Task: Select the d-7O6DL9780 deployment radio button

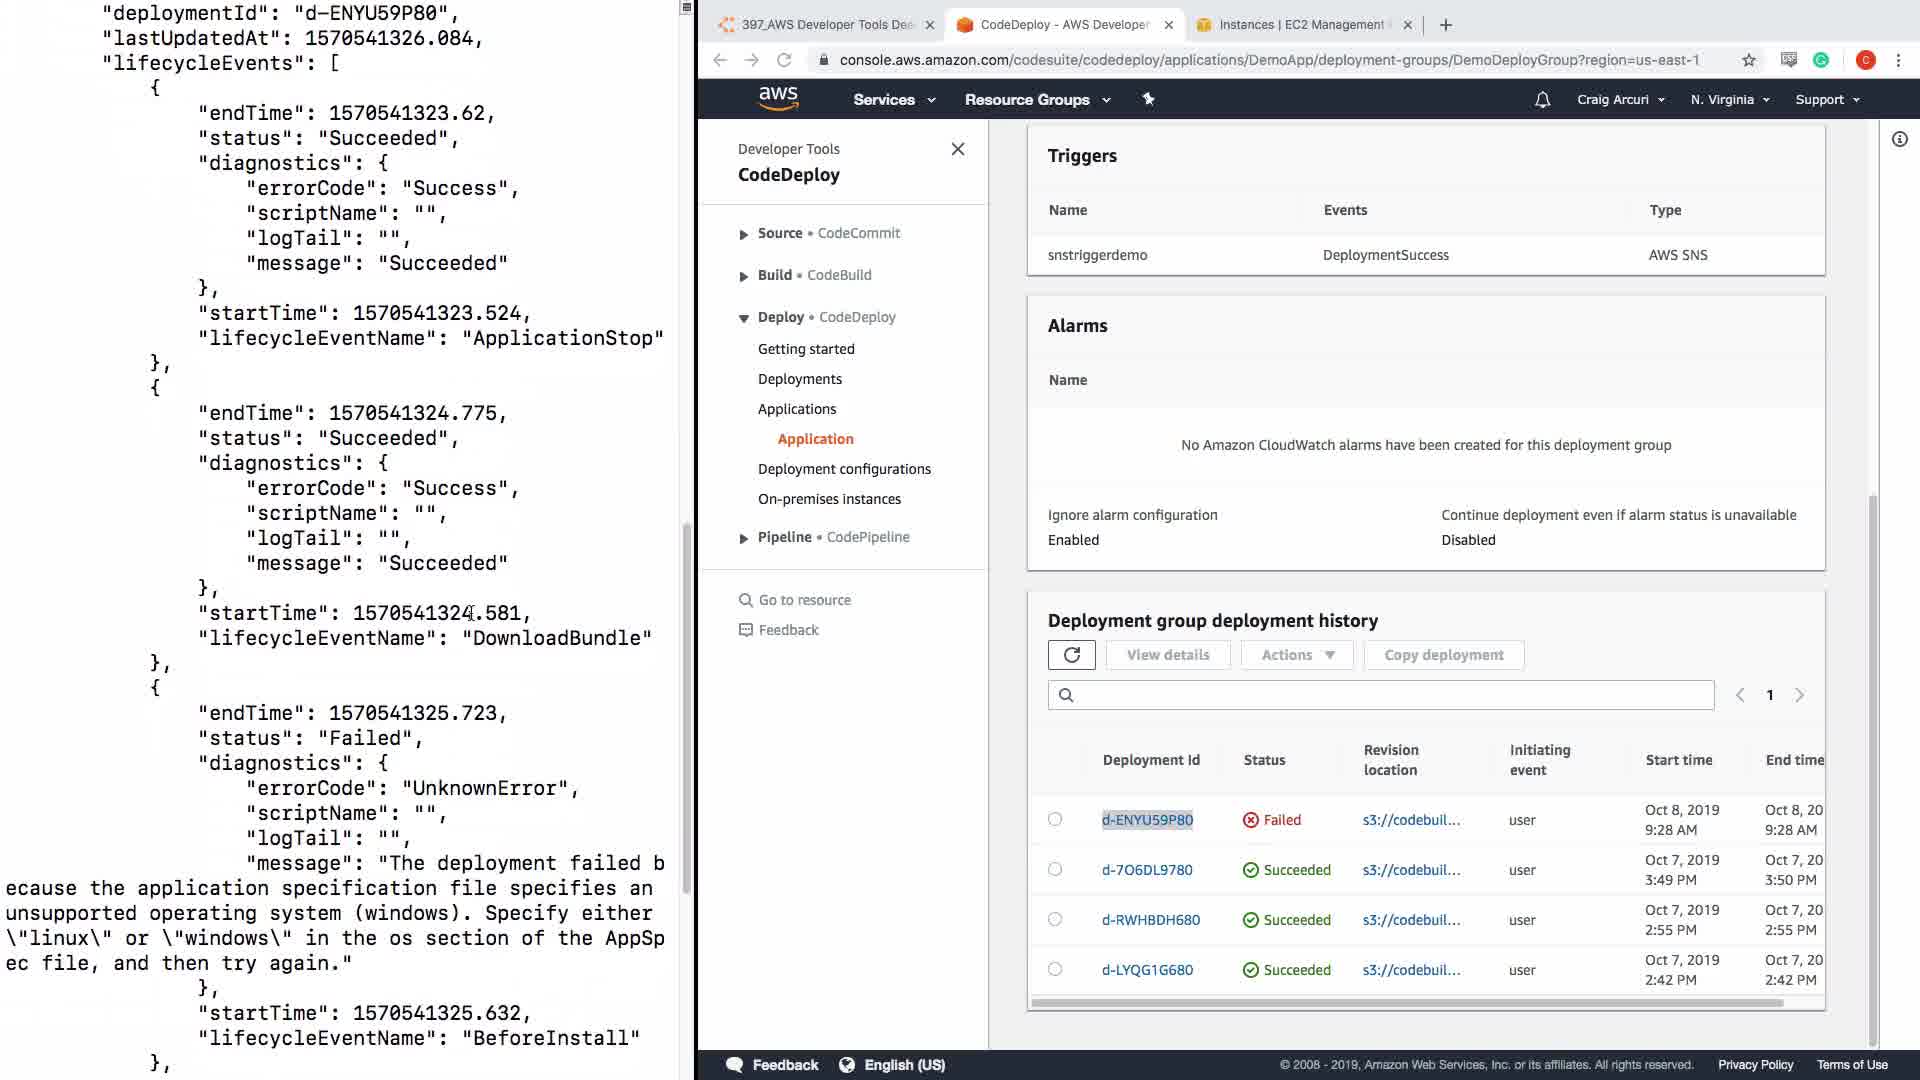Action: (x=1055, y=869)
